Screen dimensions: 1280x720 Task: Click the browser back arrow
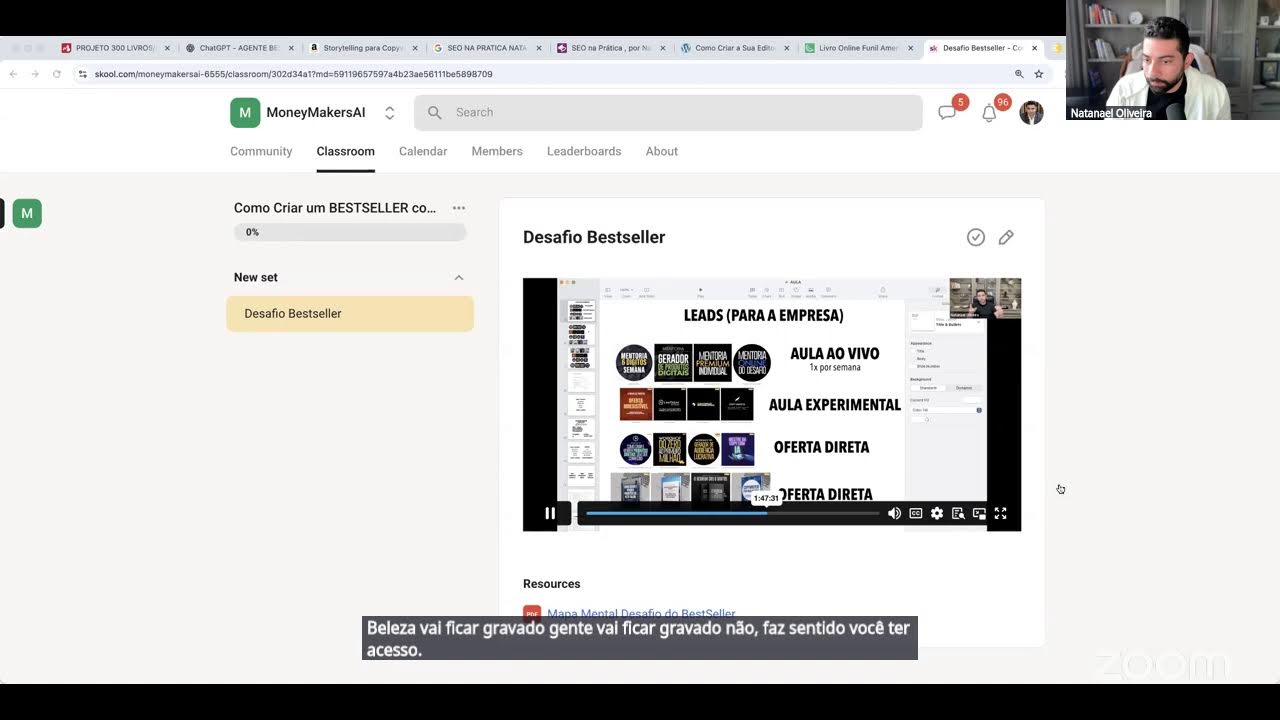pyautogui.click(x=13, y=74)
